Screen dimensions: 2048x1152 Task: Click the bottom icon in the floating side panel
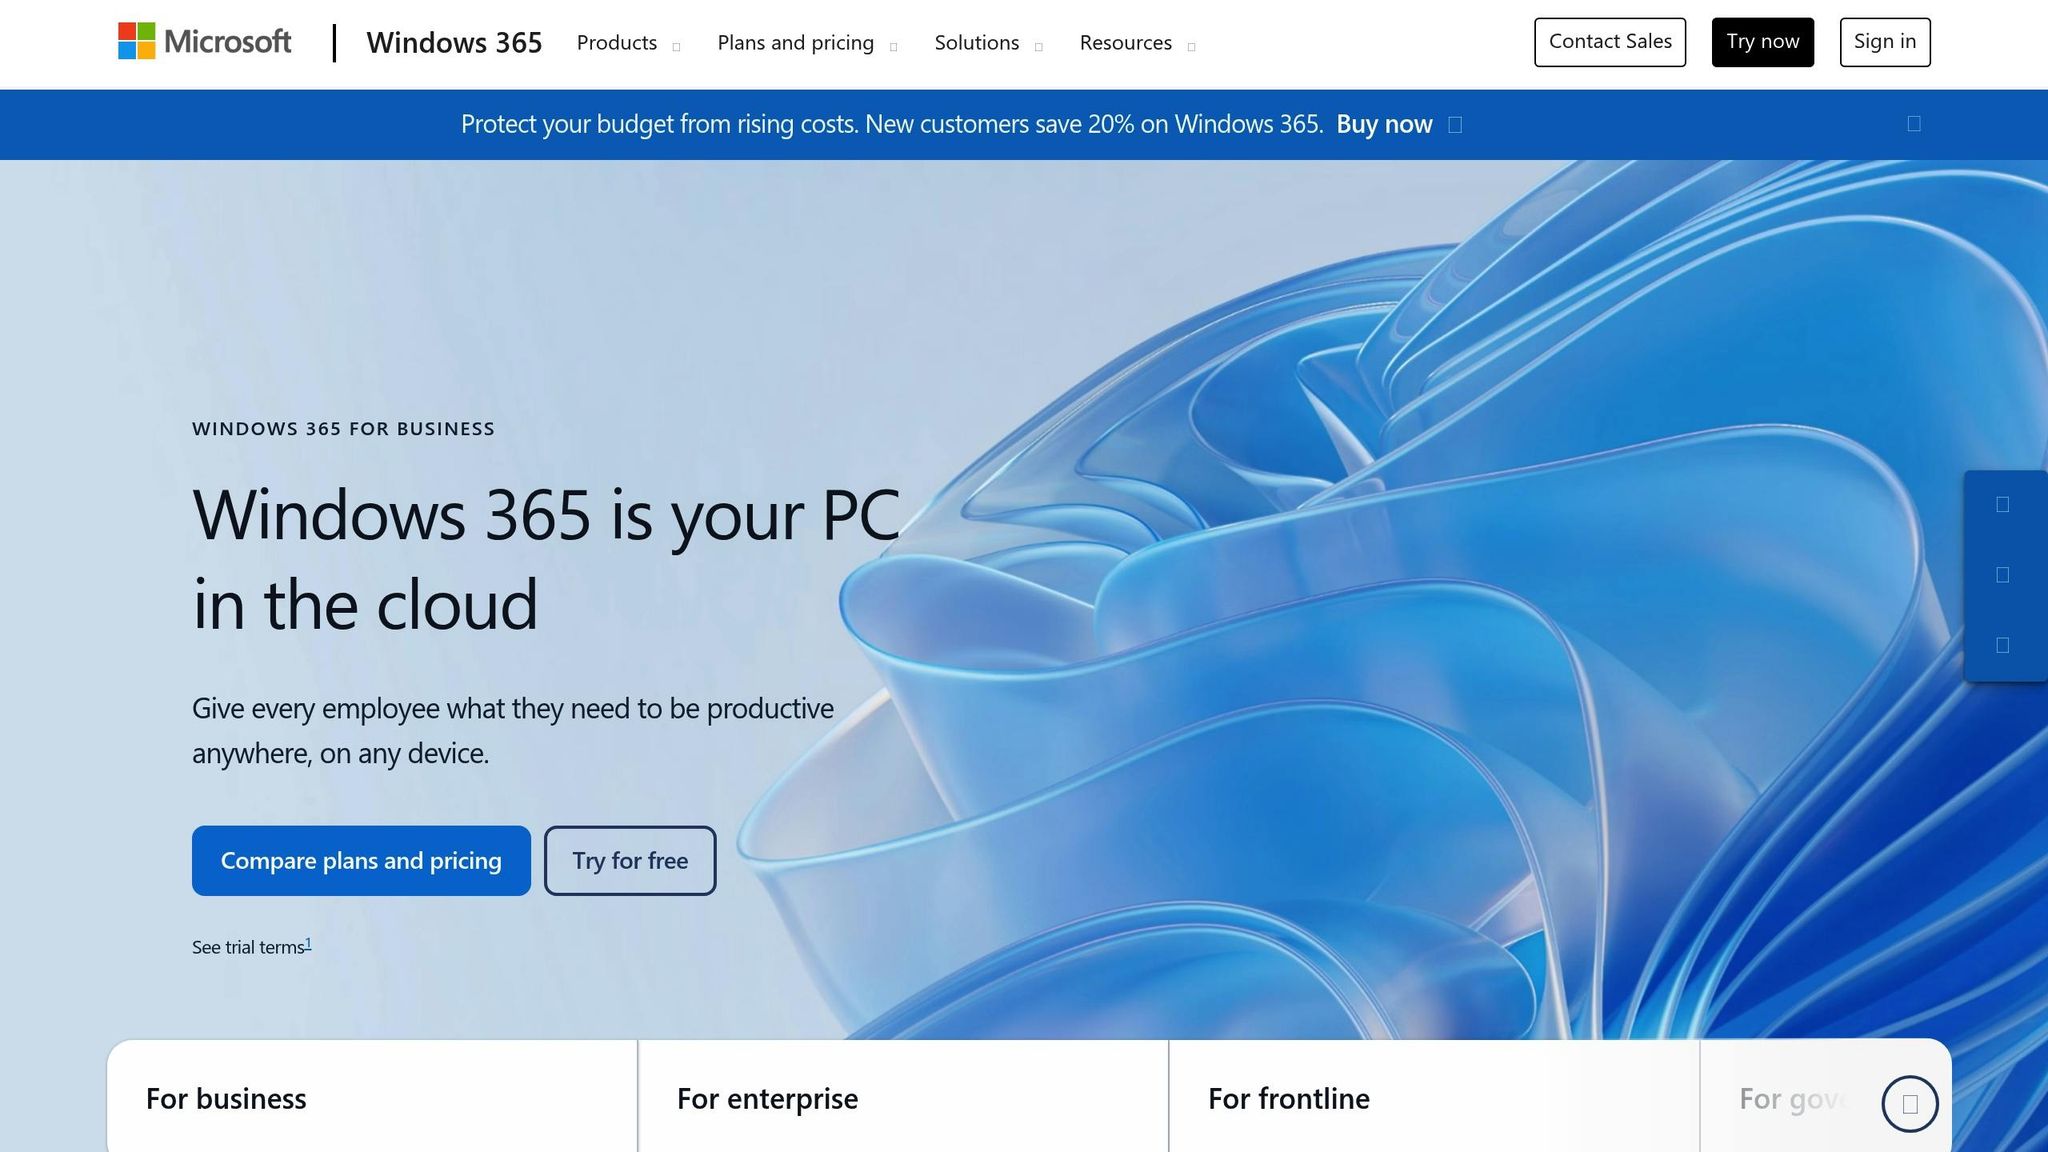[x=2002, y=645]
